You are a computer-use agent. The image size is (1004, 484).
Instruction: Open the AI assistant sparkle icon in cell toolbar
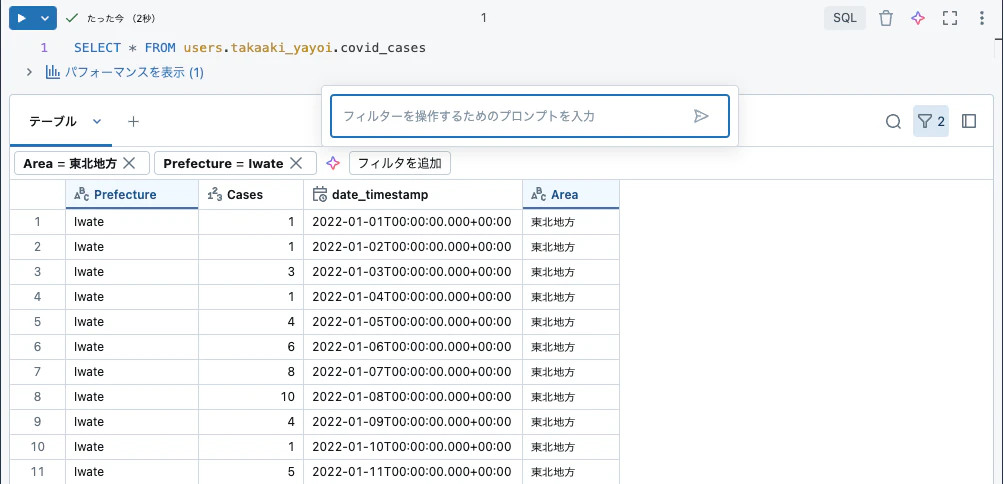918,18
